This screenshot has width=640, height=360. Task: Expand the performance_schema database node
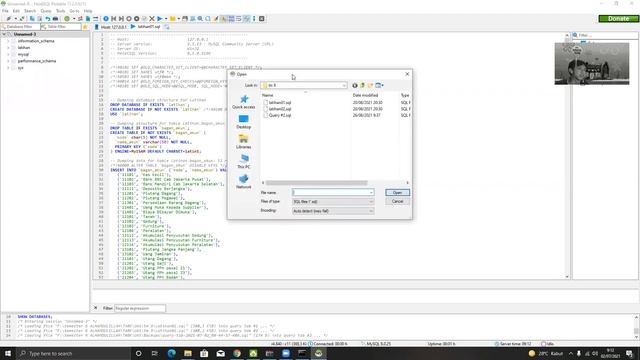click(8, 61)
